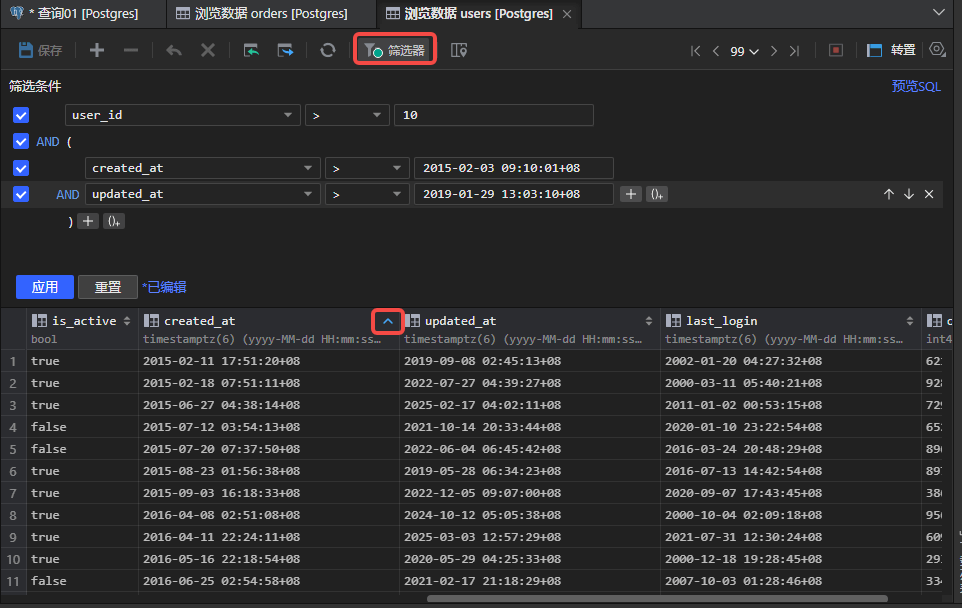Refresh the users table data
The image size is (962, 608).
click(x=328, y=50)
